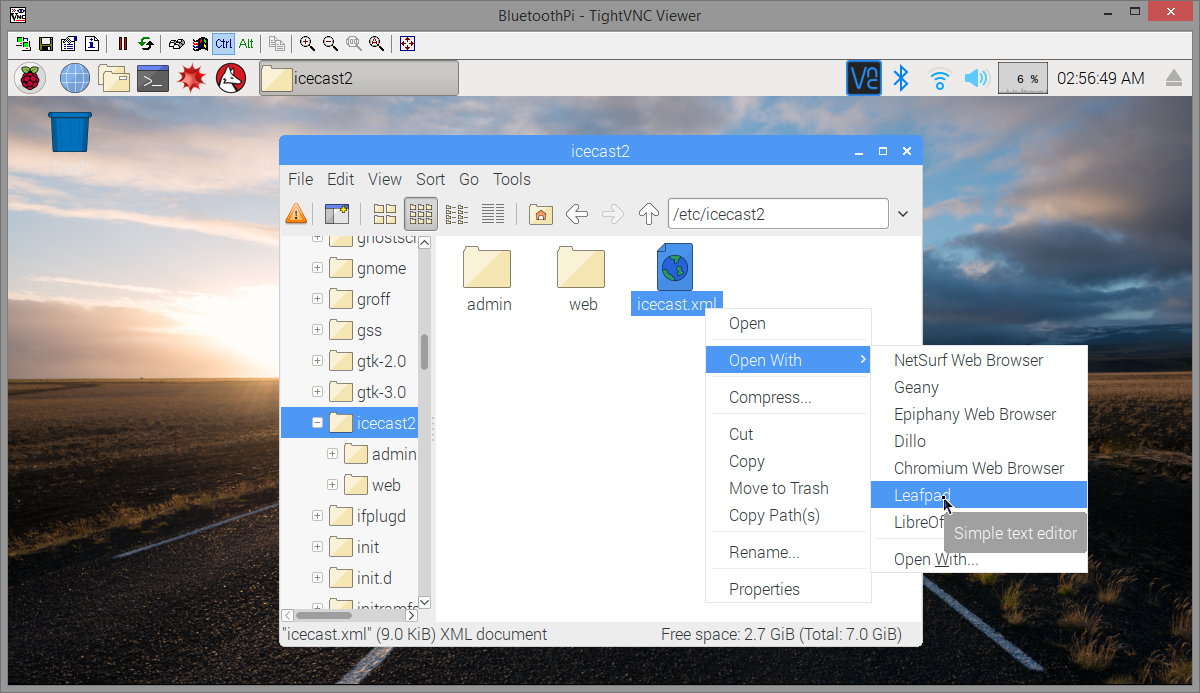1200x693 pixels.
Task: Switch to detailed list view mode
Action: [x=493, y=213]
